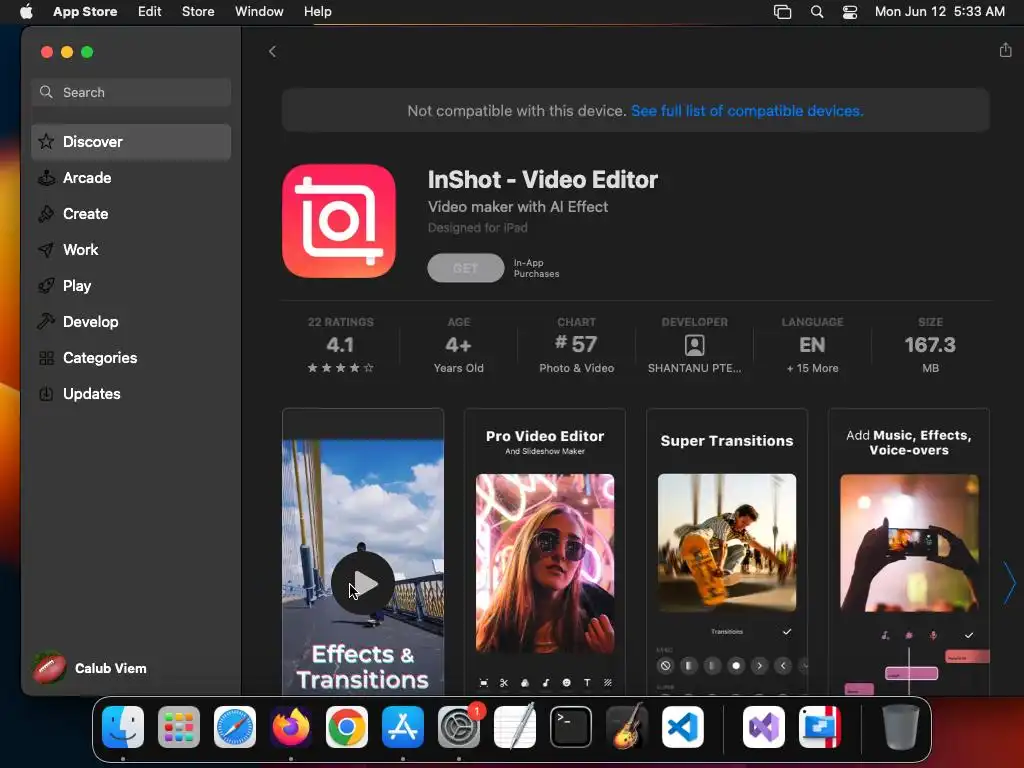Image resolution: width=1024 pixels, height=768 pixels.
Task: Open Control Center in menu bar
Action: (850, 12)
